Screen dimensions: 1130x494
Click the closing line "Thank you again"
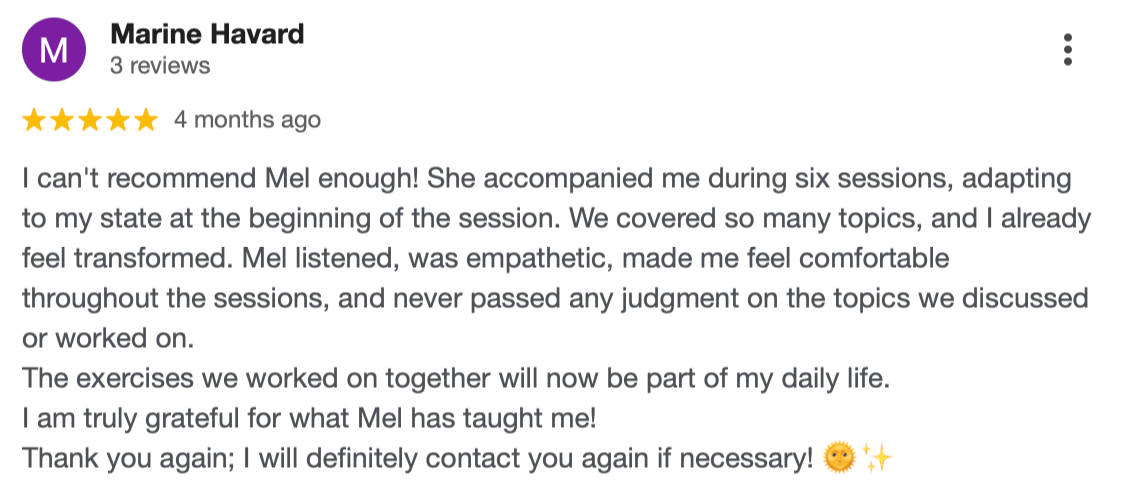point(416,459)
